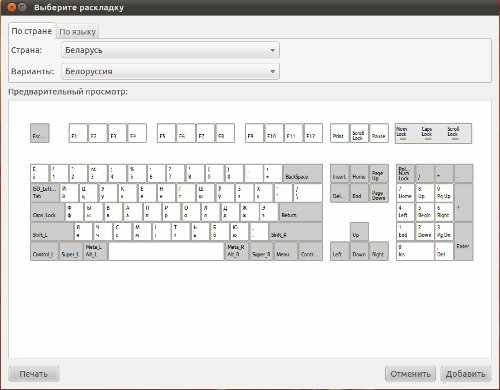Click the Caps Lock key in the preview
Image resolution: width=500 pixels, height=390 pixels.
tap(47, 212)
